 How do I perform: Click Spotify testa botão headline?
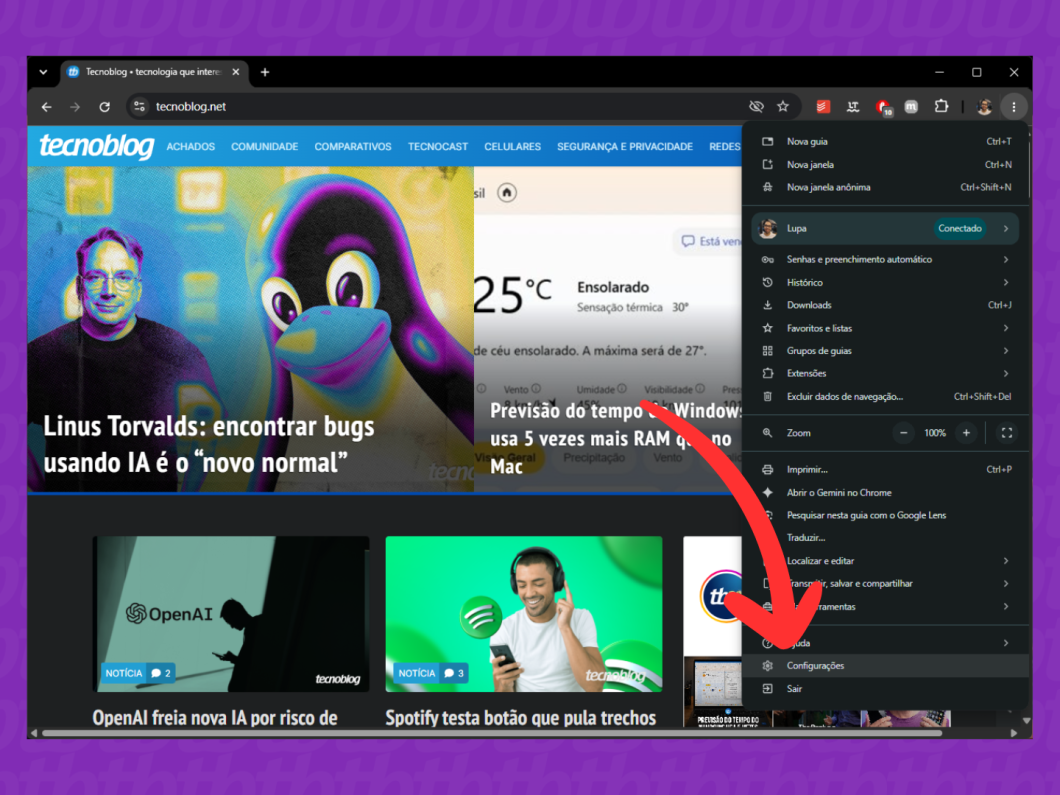[x=521, y=717]
